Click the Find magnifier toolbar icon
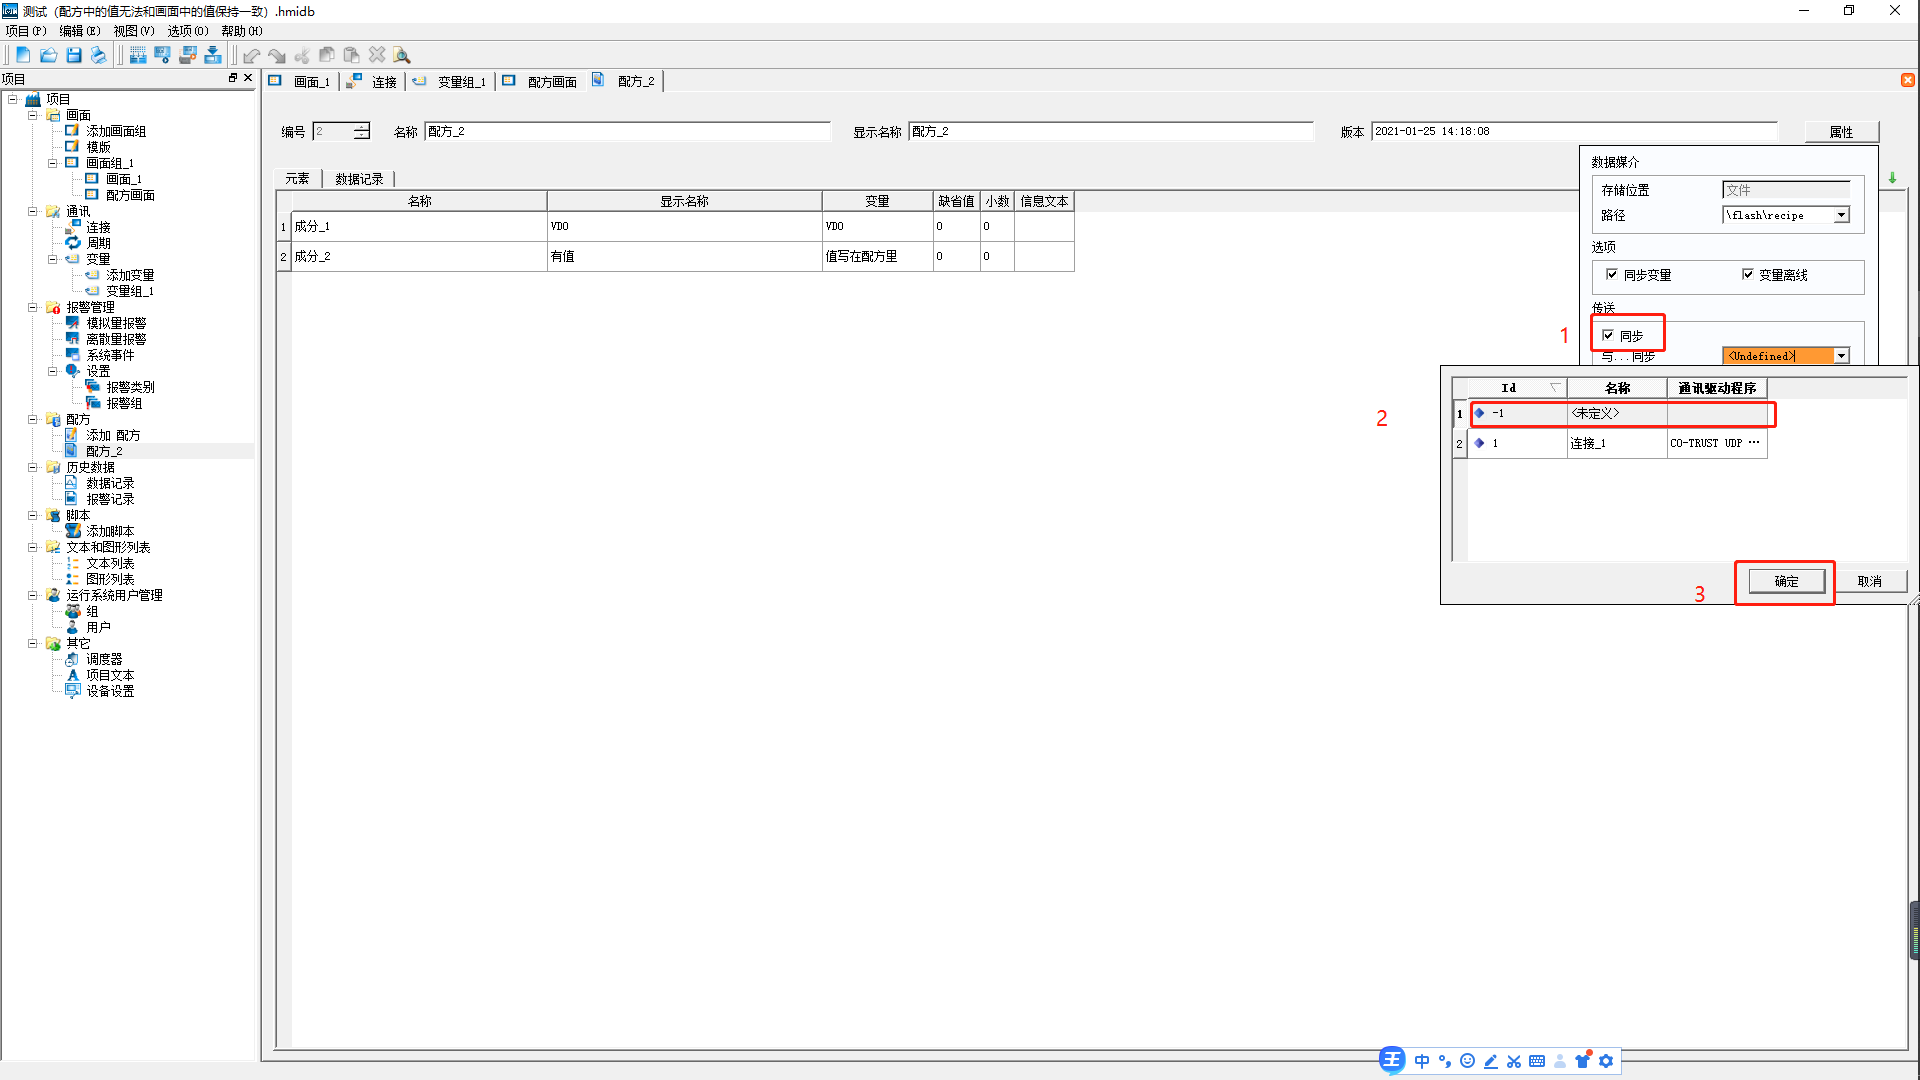 (402, 55)
